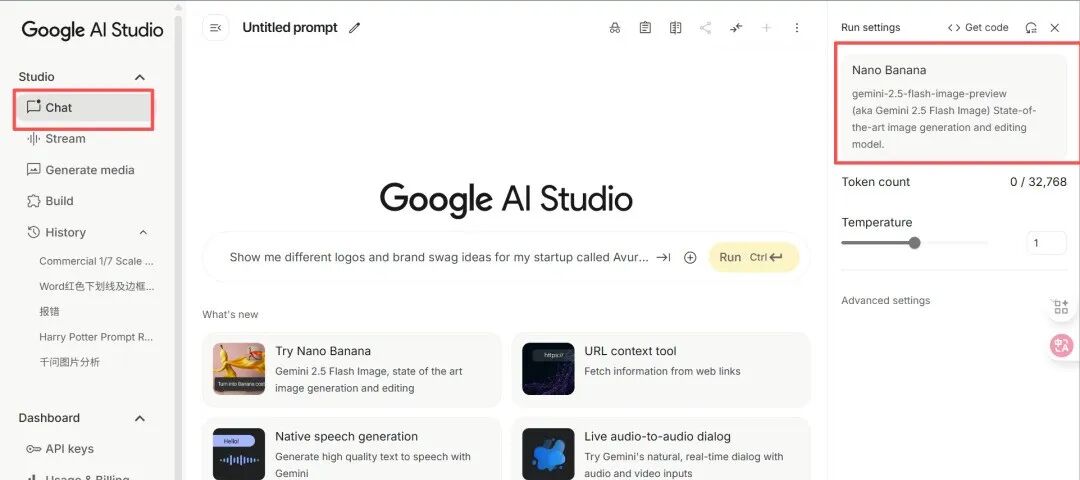Open the three-dot more options menu
1080x480 pixels.
797,28
